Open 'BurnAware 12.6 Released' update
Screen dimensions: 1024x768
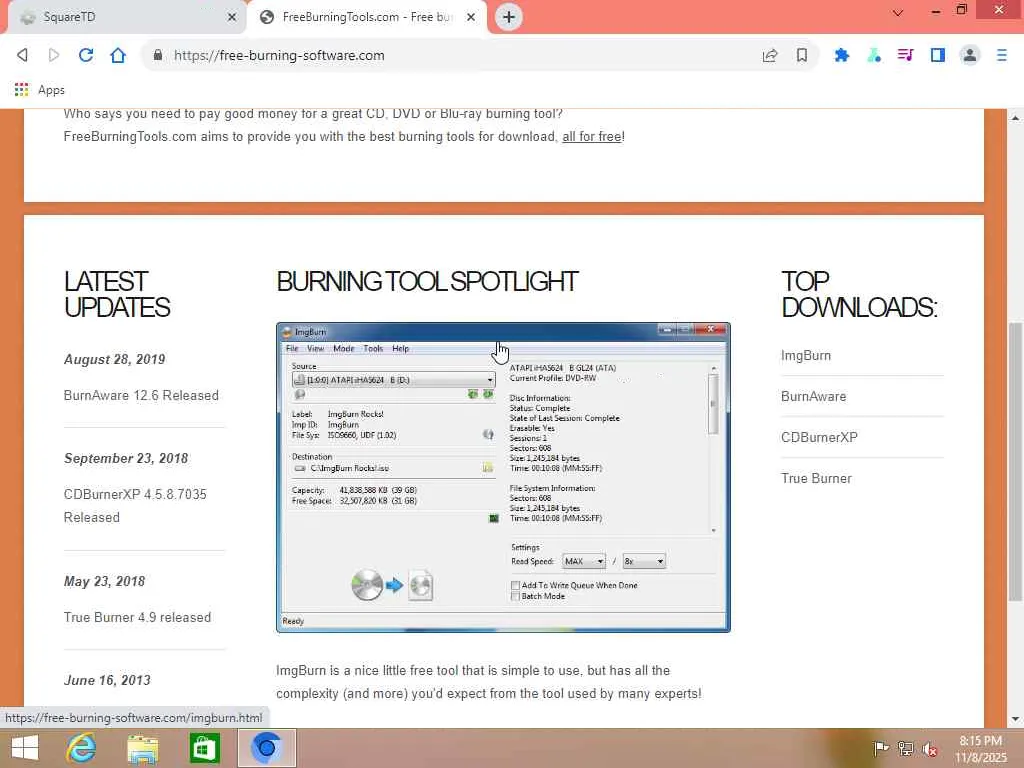[141, 395]
